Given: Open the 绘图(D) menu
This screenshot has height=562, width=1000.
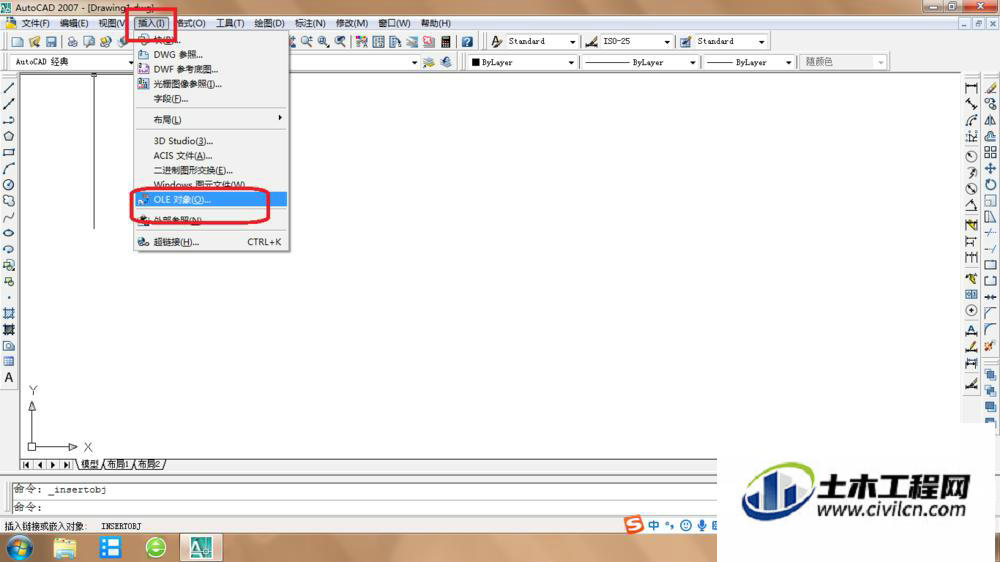Looking at the screenshot, I should (x=269, y=23).
